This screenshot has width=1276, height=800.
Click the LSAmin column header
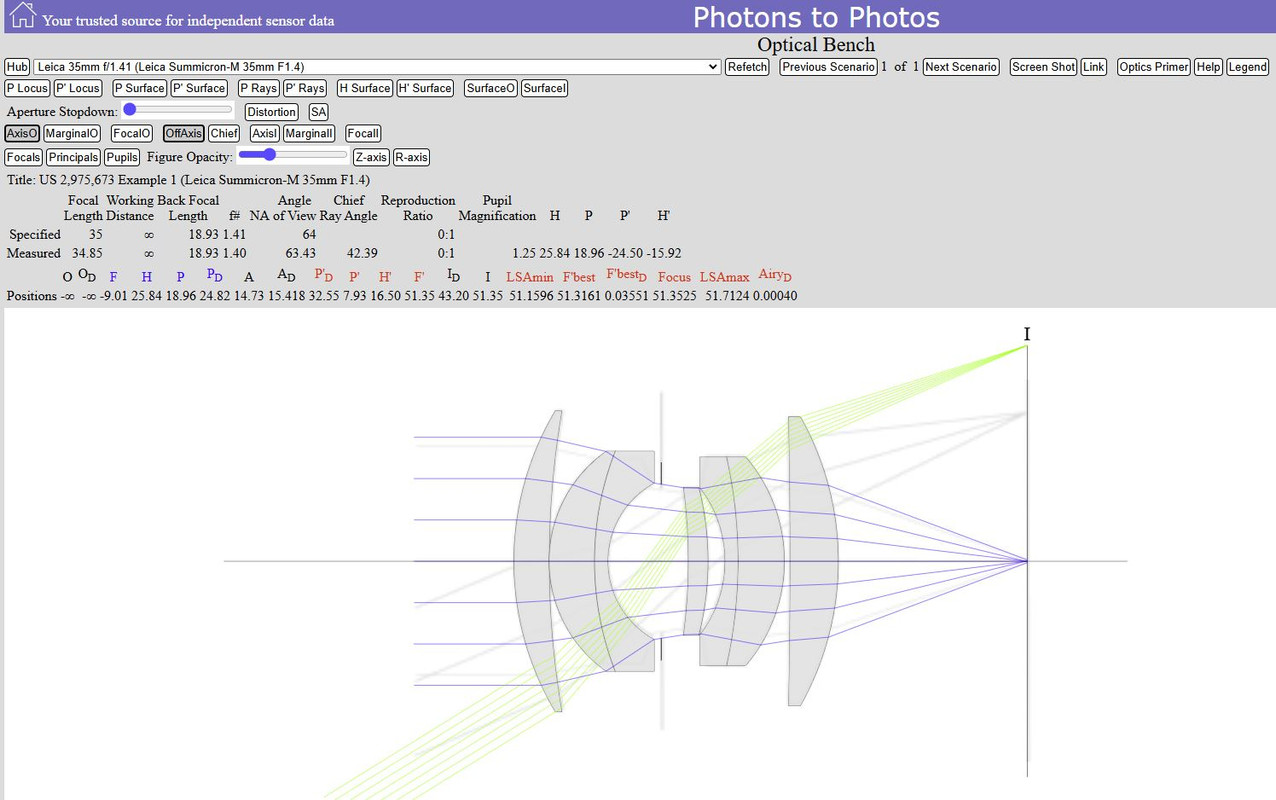click(530, 277)
